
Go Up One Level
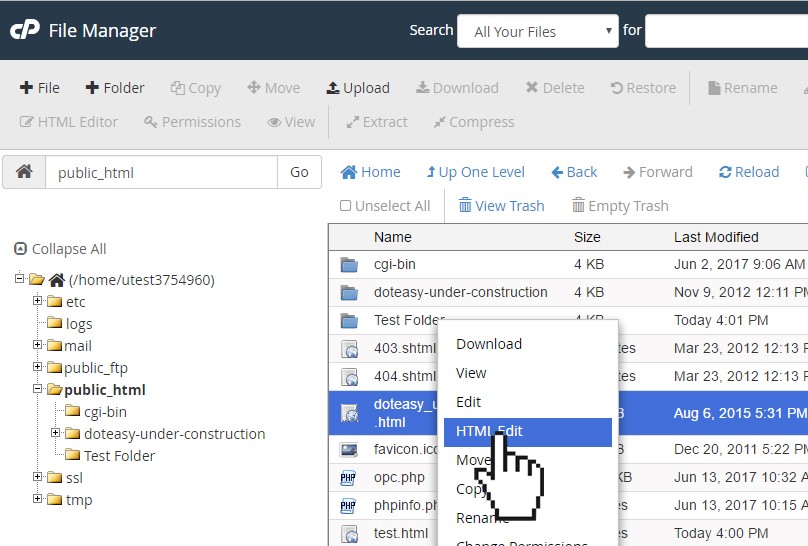[x=476, y=172]
